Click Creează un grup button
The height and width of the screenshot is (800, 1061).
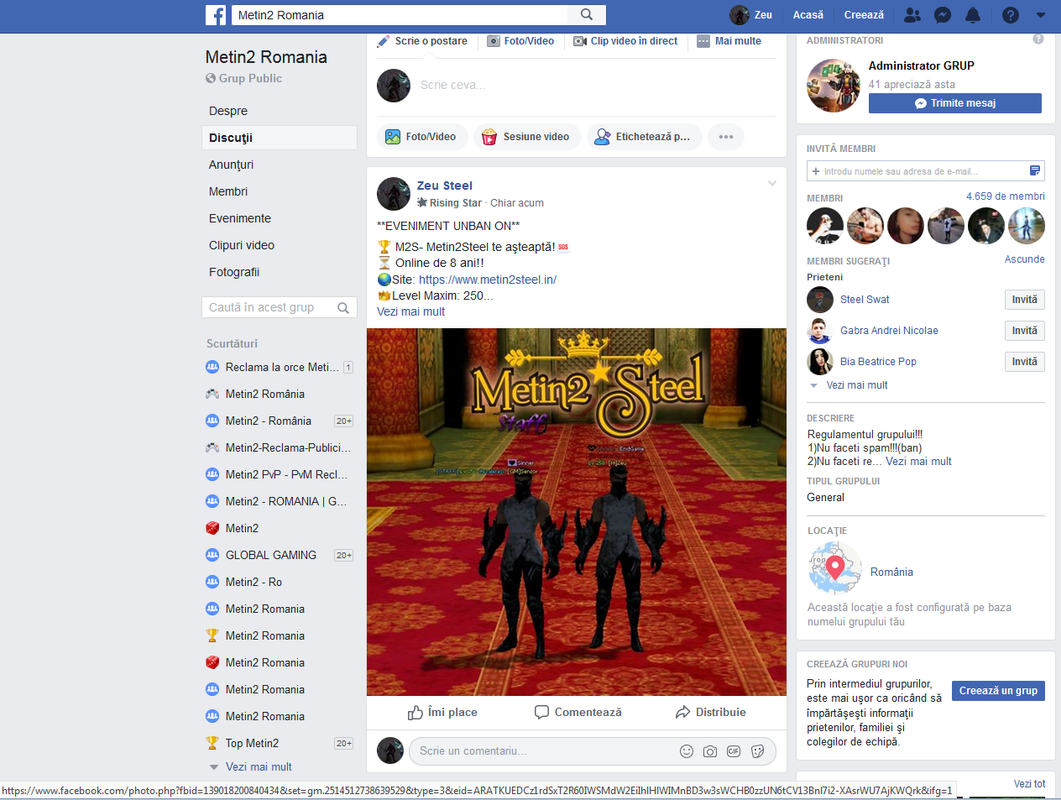(x=998, y=690)
